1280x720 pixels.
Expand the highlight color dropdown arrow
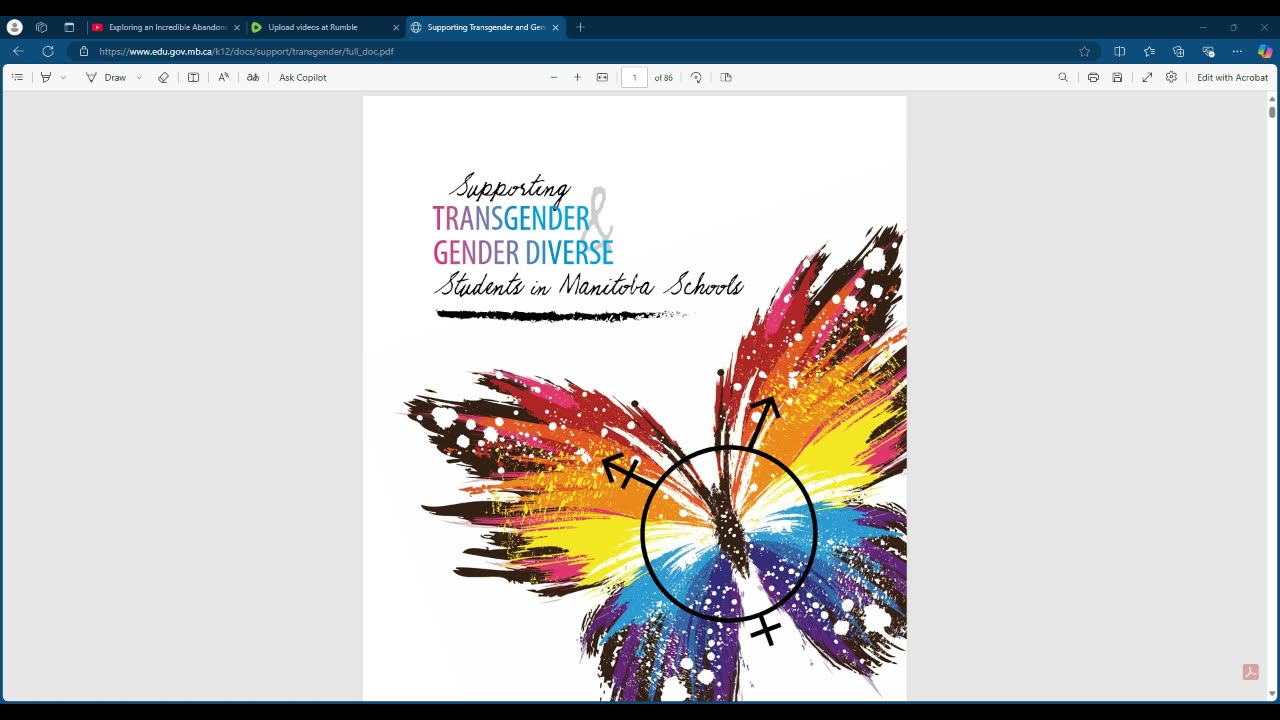coord(63,77)
